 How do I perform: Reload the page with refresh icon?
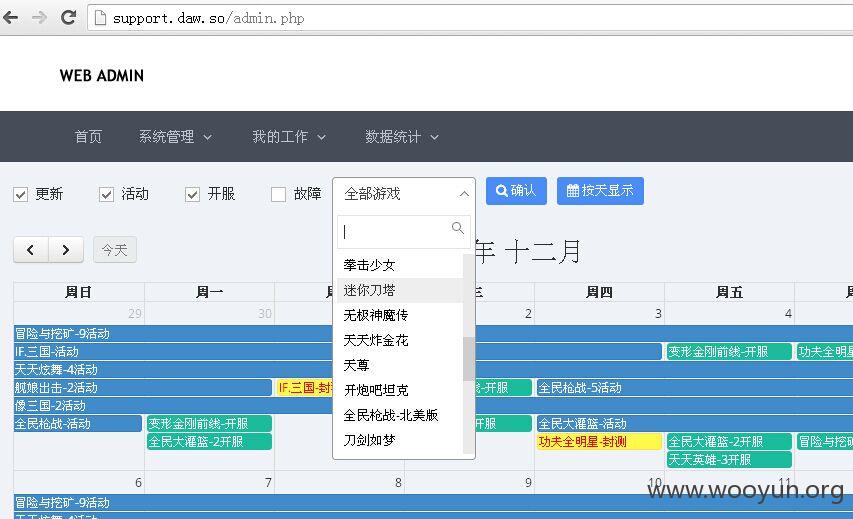click(x=68, y=17)
